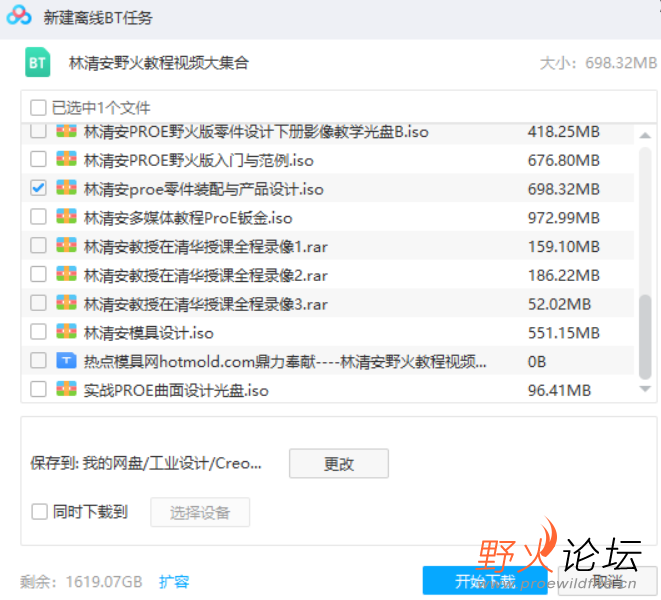Image resolution: width=661 pixels, height=600 pixels.
Task: Check the box for 授课全程录像2.rar
Action: (38, 274)
